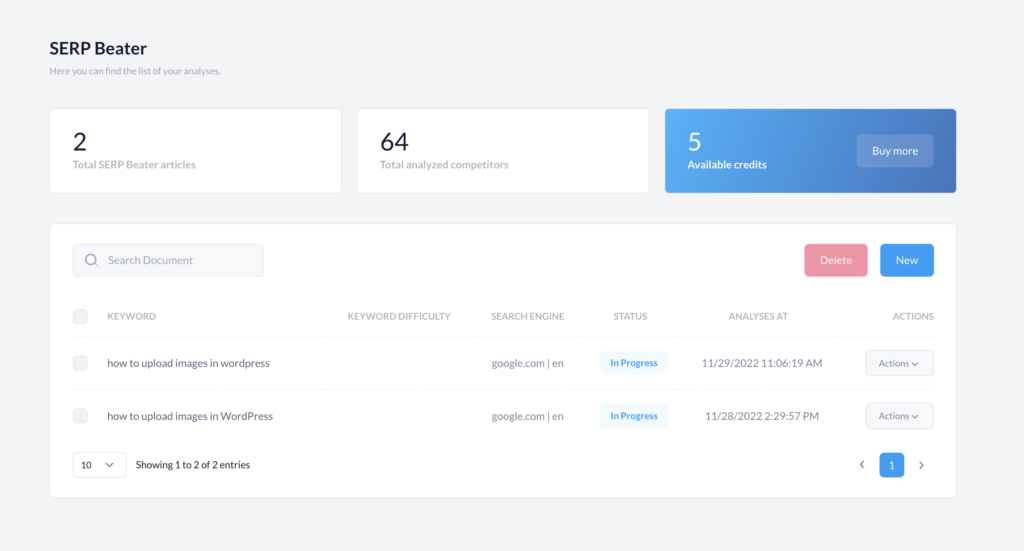Tick the select-all checkbox in header
This screenshot has height=551, width=1024.
coord(80,316)
